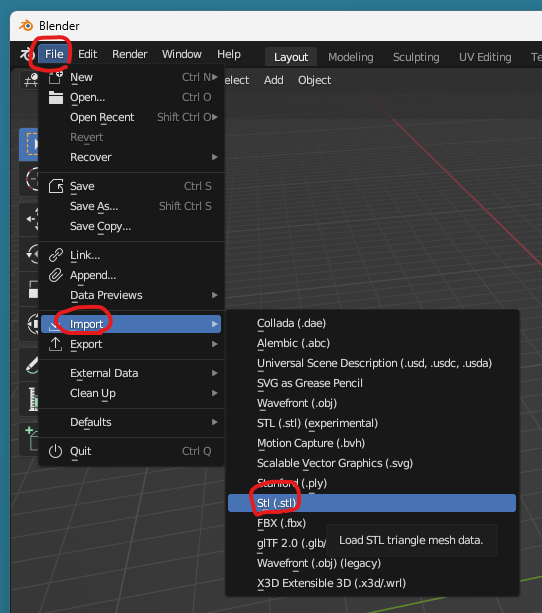Open the Render menu
The image size is (542, 613).
point(129,54)
